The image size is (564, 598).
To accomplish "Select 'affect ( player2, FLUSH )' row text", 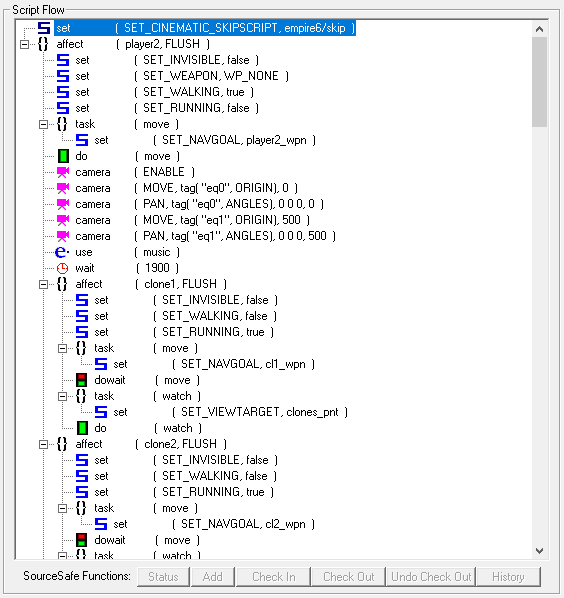I will (133, 44).
